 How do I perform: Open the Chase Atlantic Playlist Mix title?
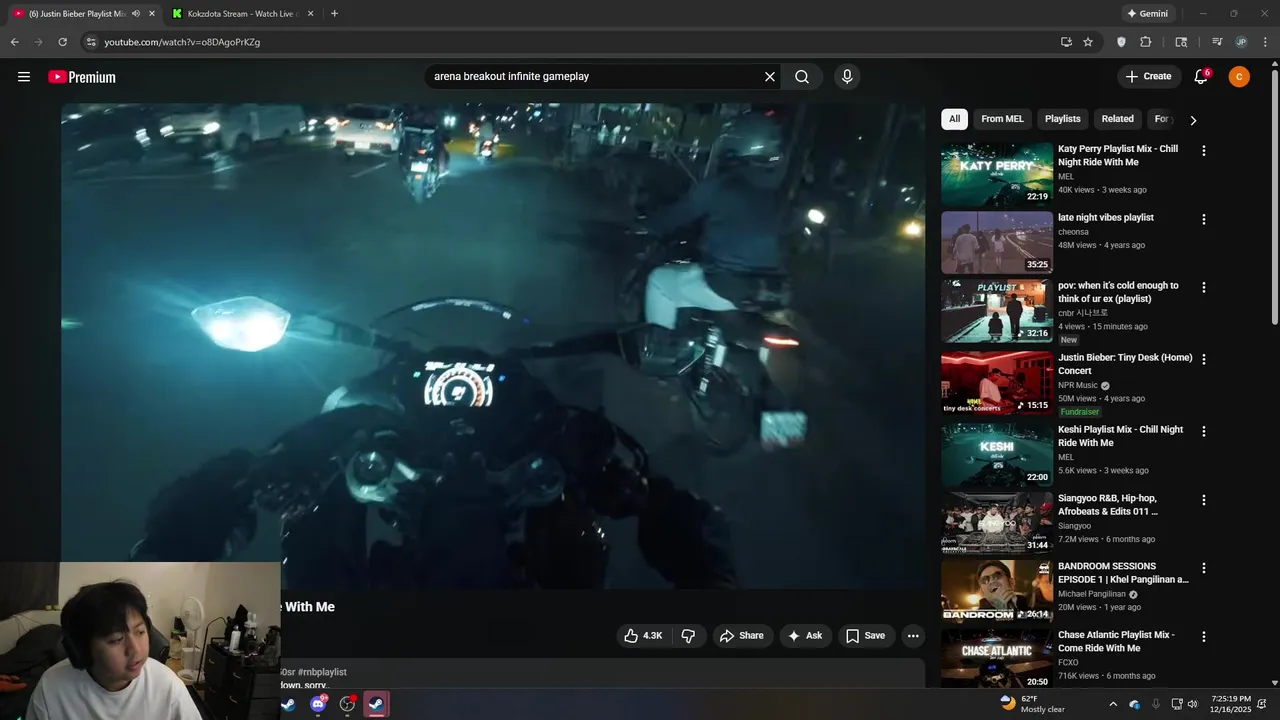pos(1116,641)
